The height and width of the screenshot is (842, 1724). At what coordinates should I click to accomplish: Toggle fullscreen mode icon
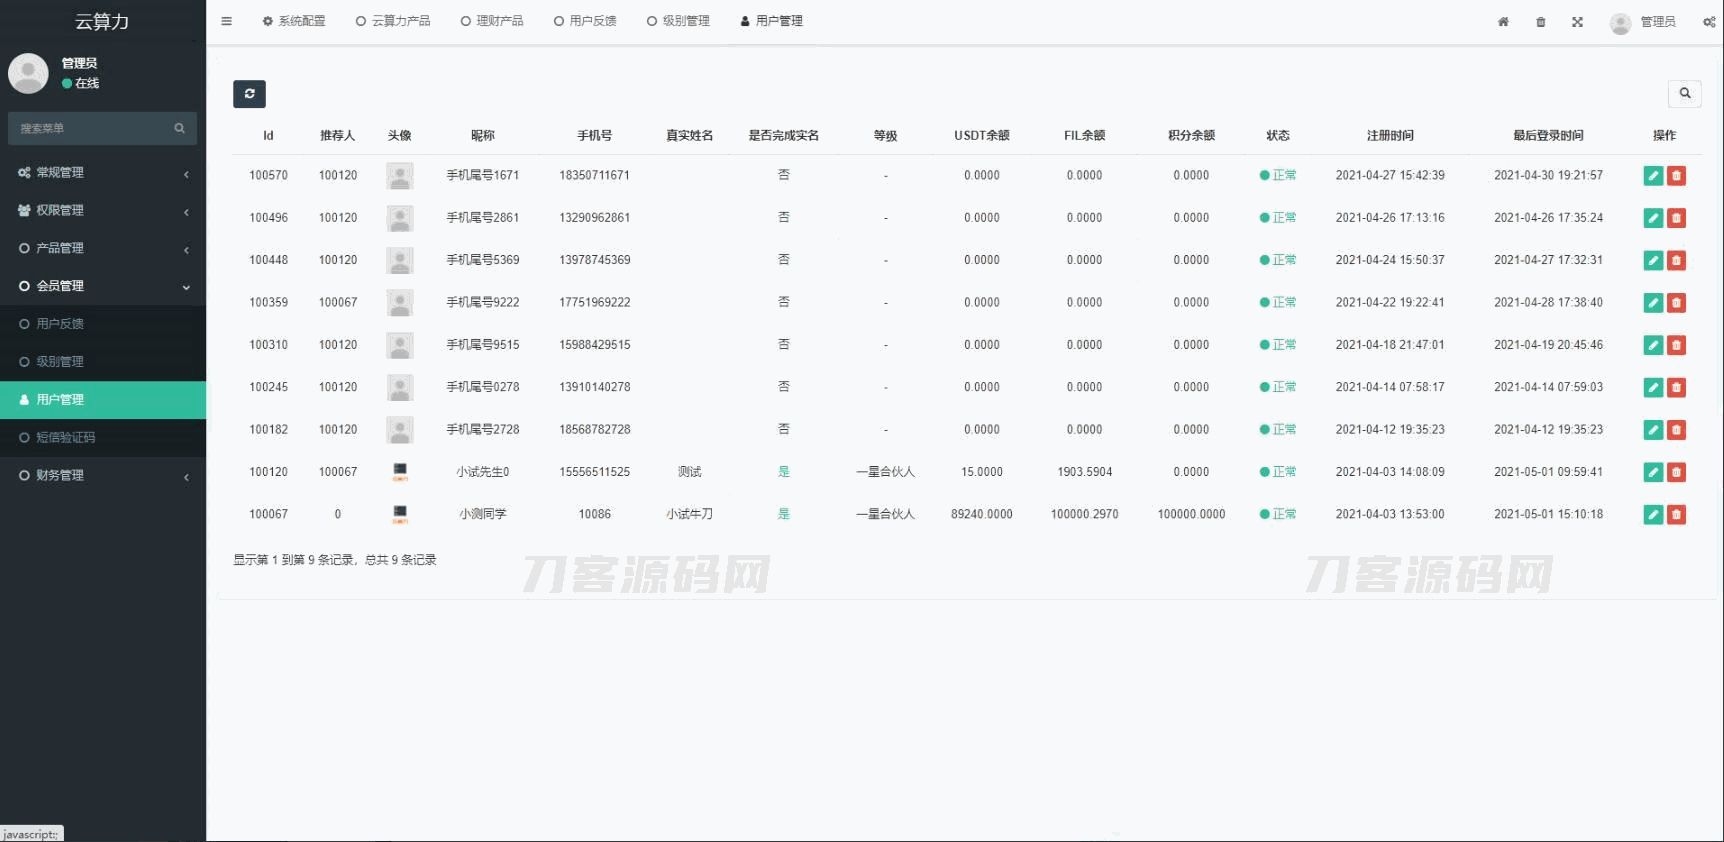pyautogui.click(x=1577, y=22)
